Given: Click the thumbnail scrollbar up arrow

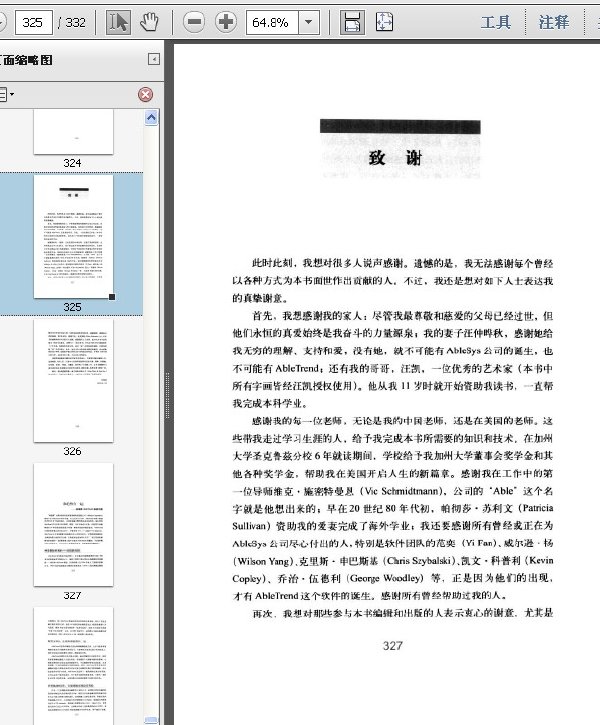Looking at the screenshot, I should tap(151, 118).
